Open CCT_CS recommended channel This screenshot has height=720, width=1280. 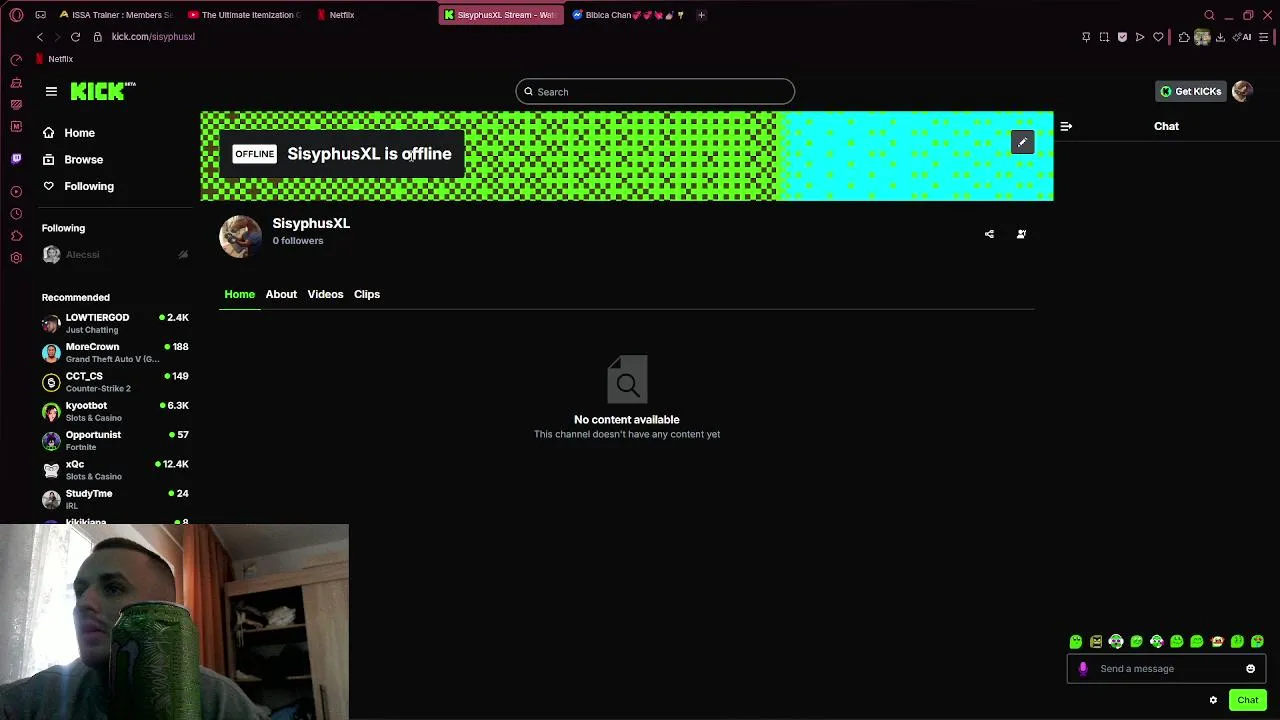[x=115, y=382]
